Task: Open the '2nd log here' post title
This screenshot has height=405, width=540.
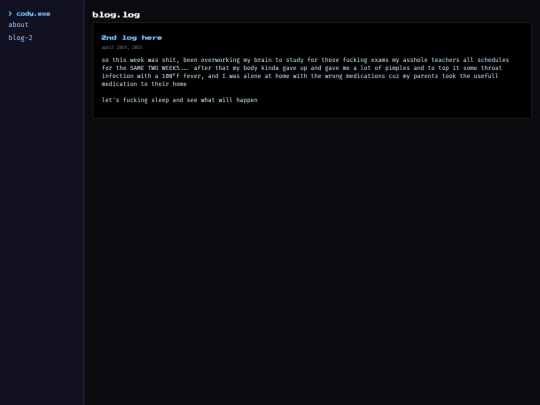Action: 132,38
